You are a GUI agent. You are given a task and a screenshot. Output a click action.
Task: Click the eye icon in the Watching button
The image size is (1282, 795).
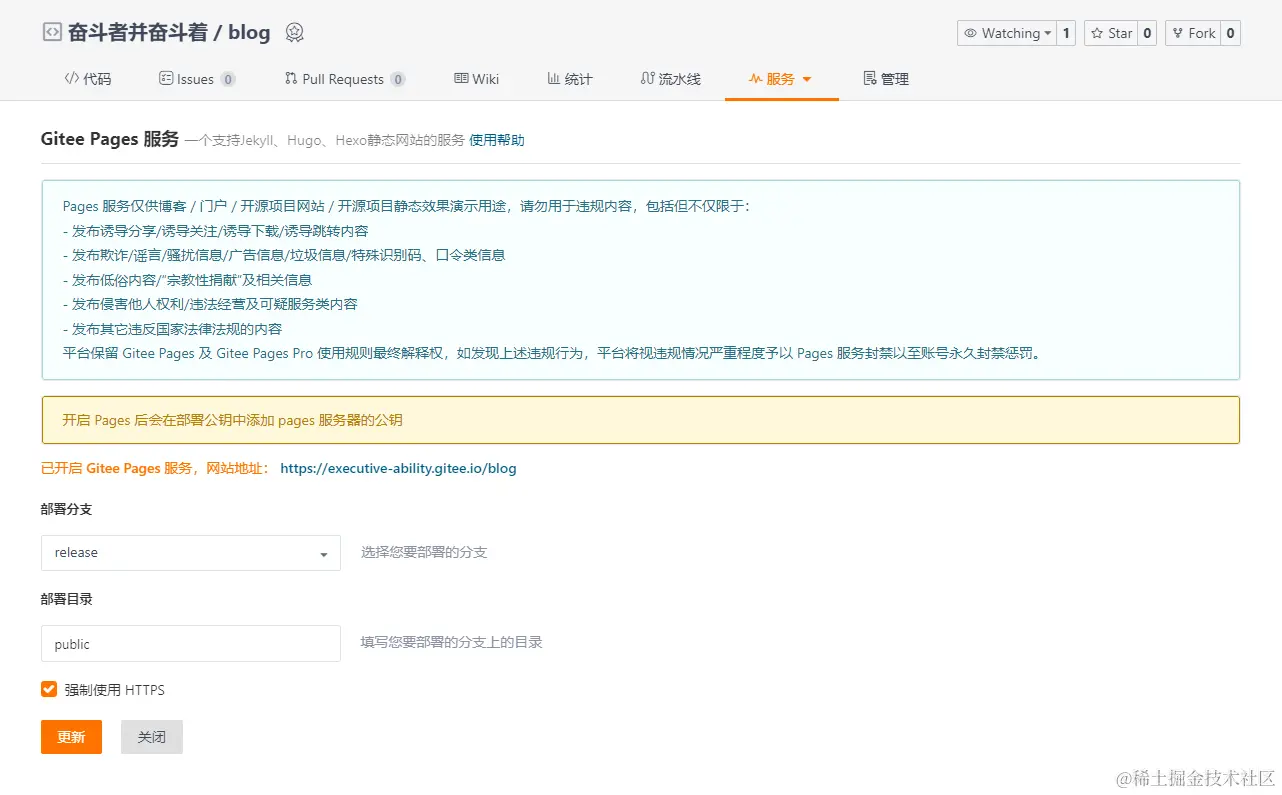click(x=970, y=33)
